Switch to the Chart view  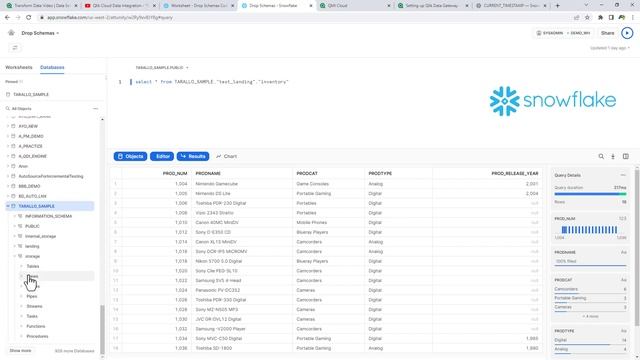(x=227, y=156)
